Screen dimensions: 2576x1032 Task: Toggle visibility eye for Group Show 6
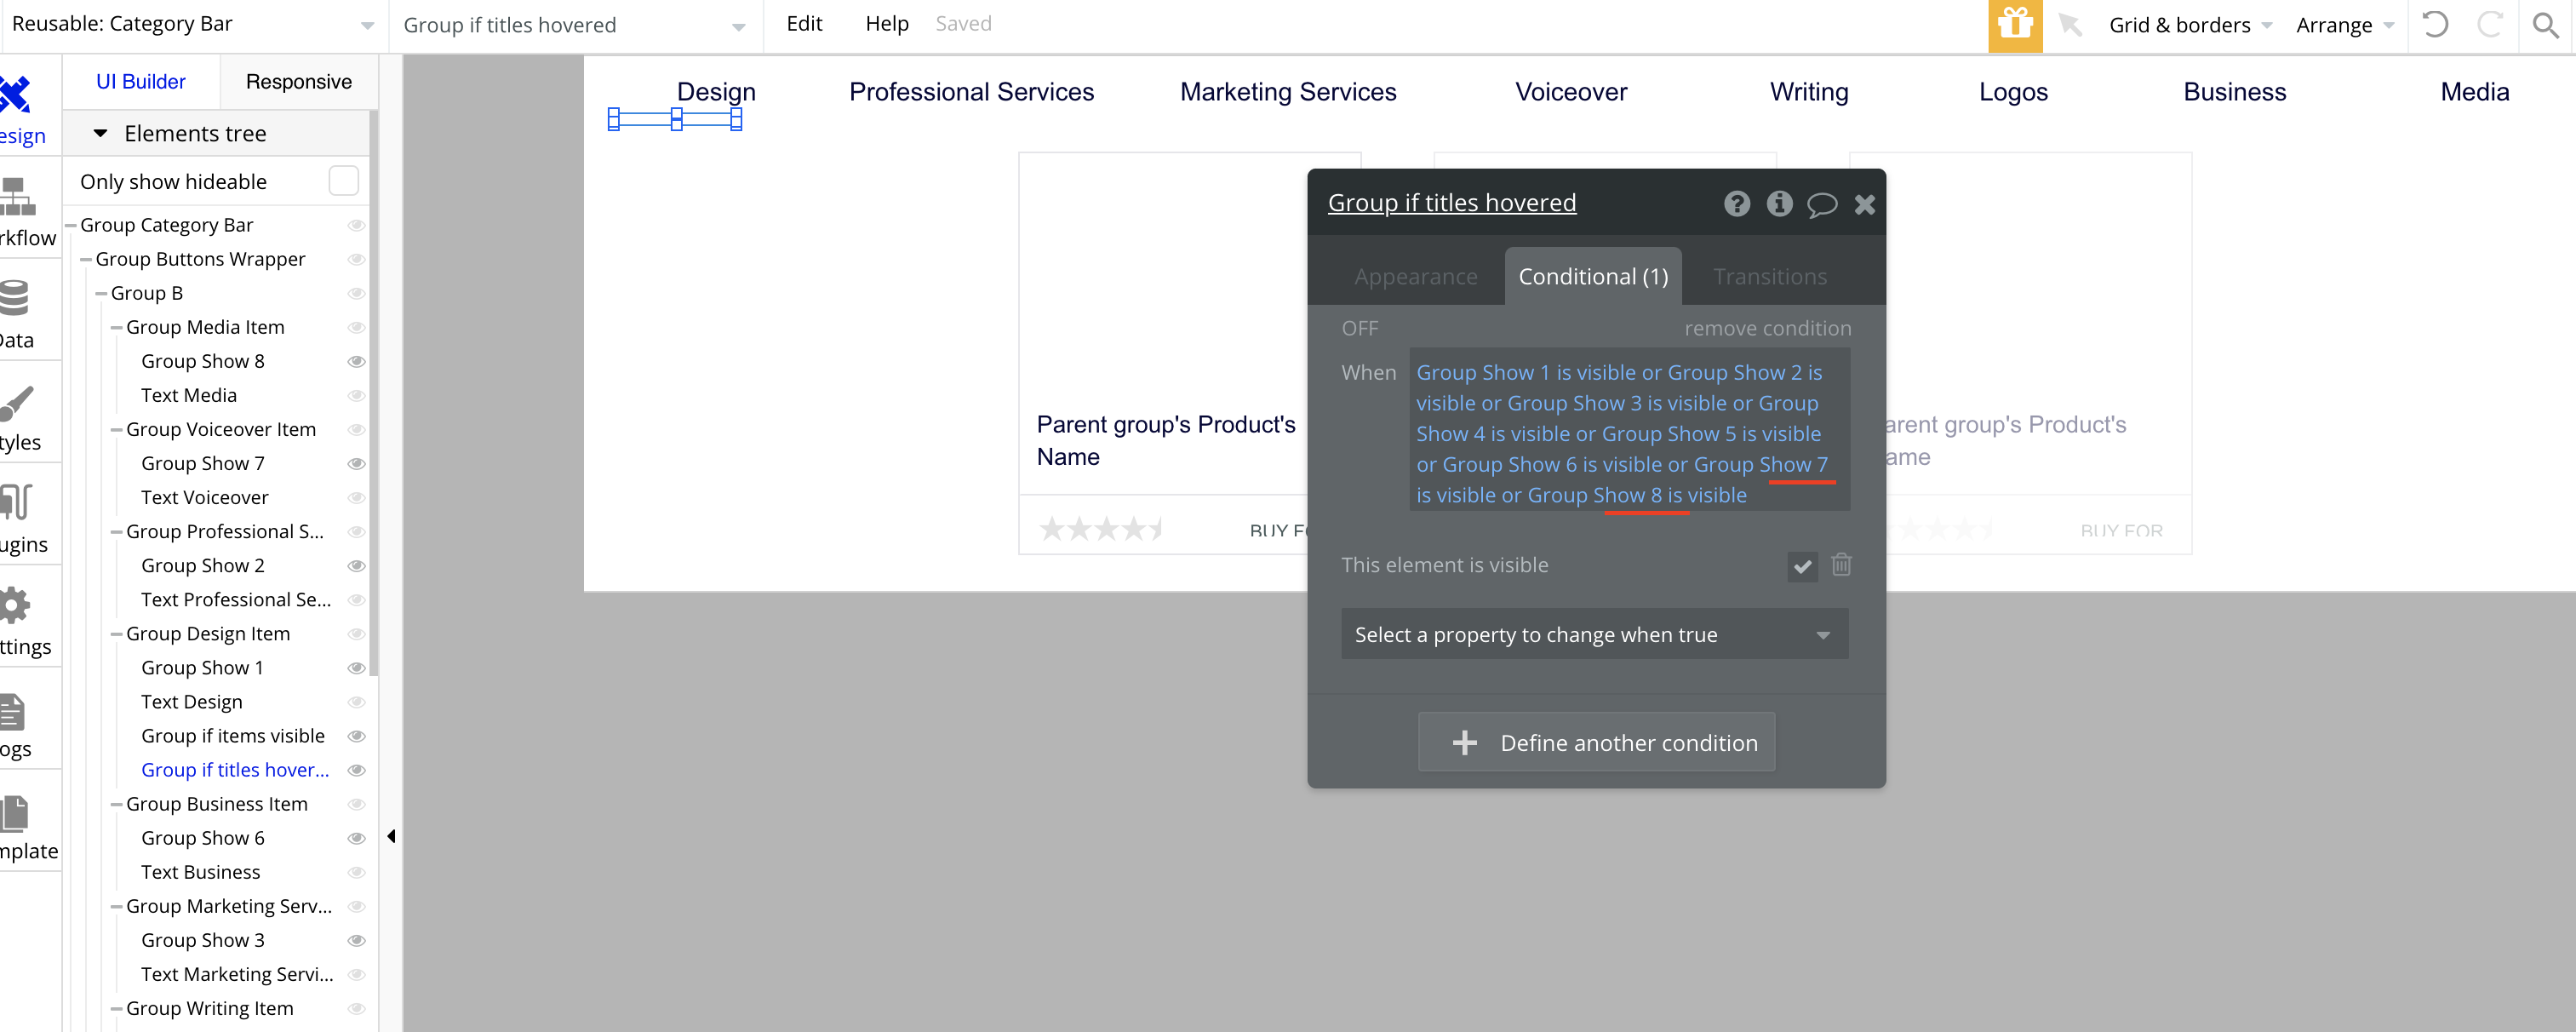coord(356,837)
